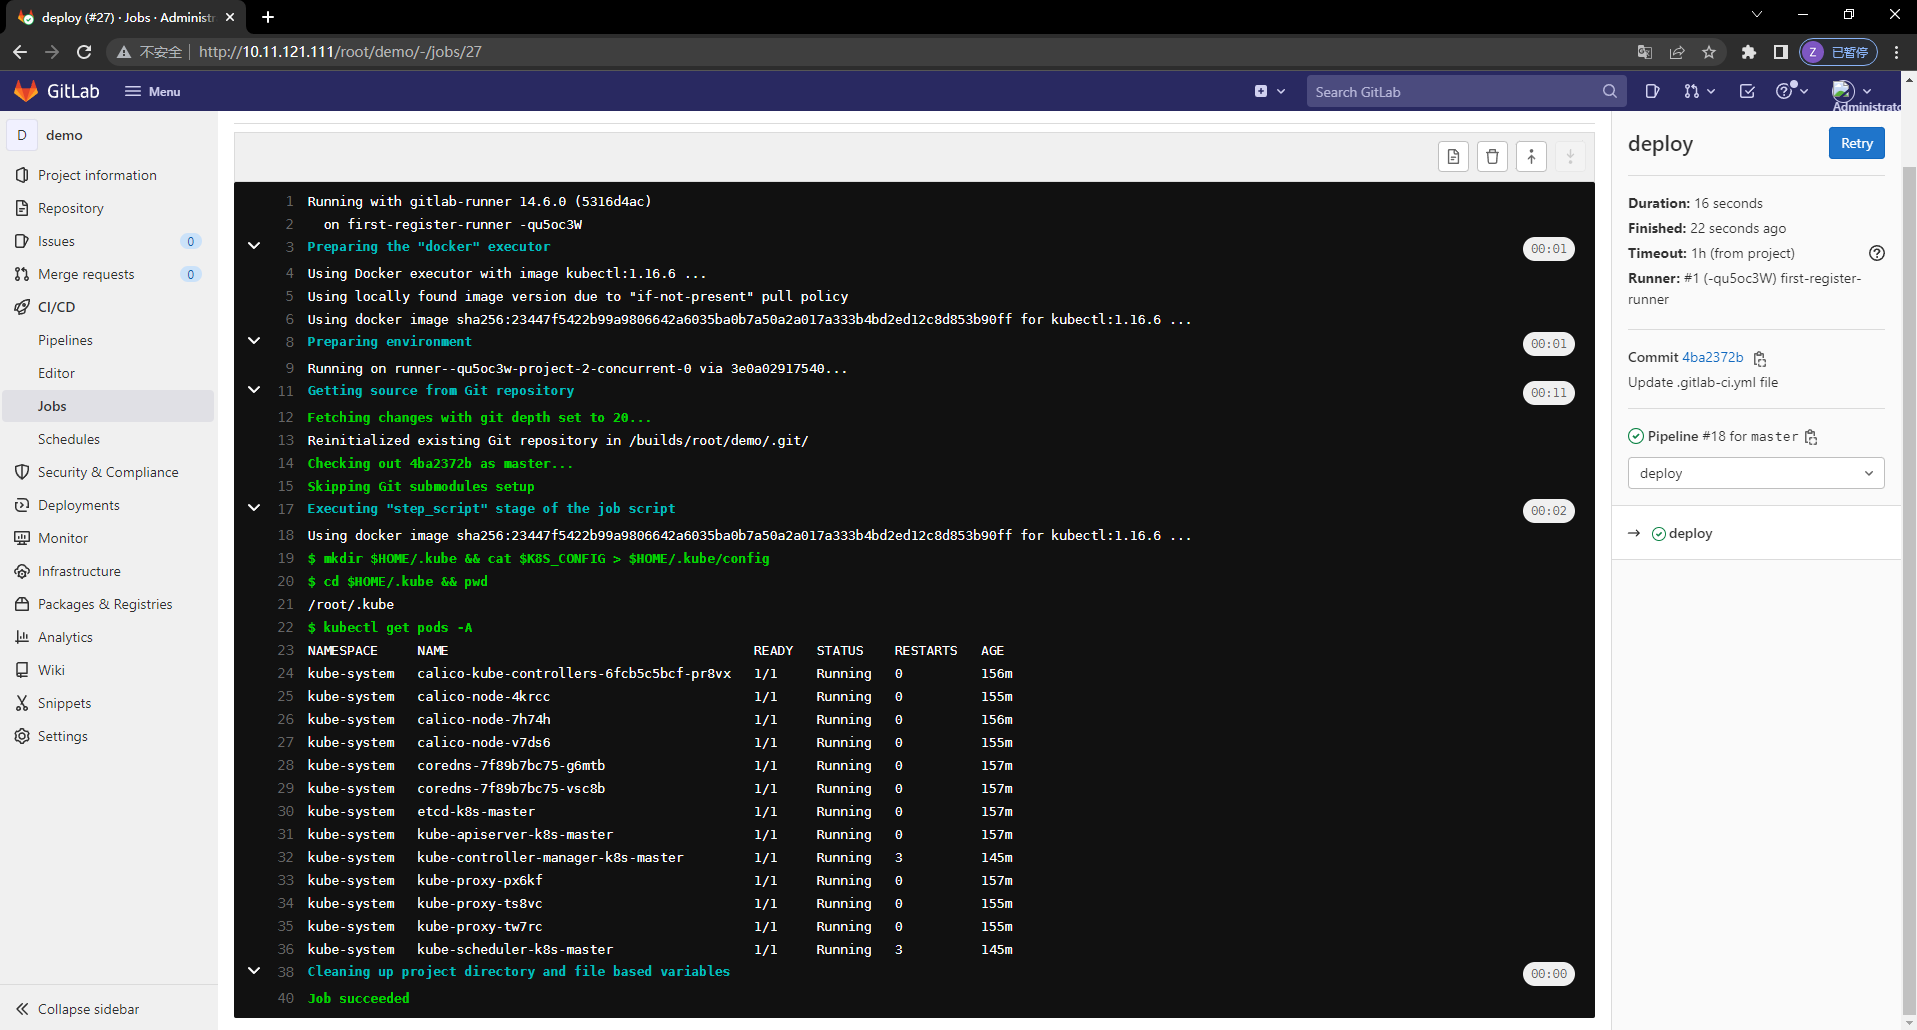Image resolution: width=1917 pixels, height=1030 pixels.
Task: Click the scroll to top of log icon
Action: [x=1531, y=156]
